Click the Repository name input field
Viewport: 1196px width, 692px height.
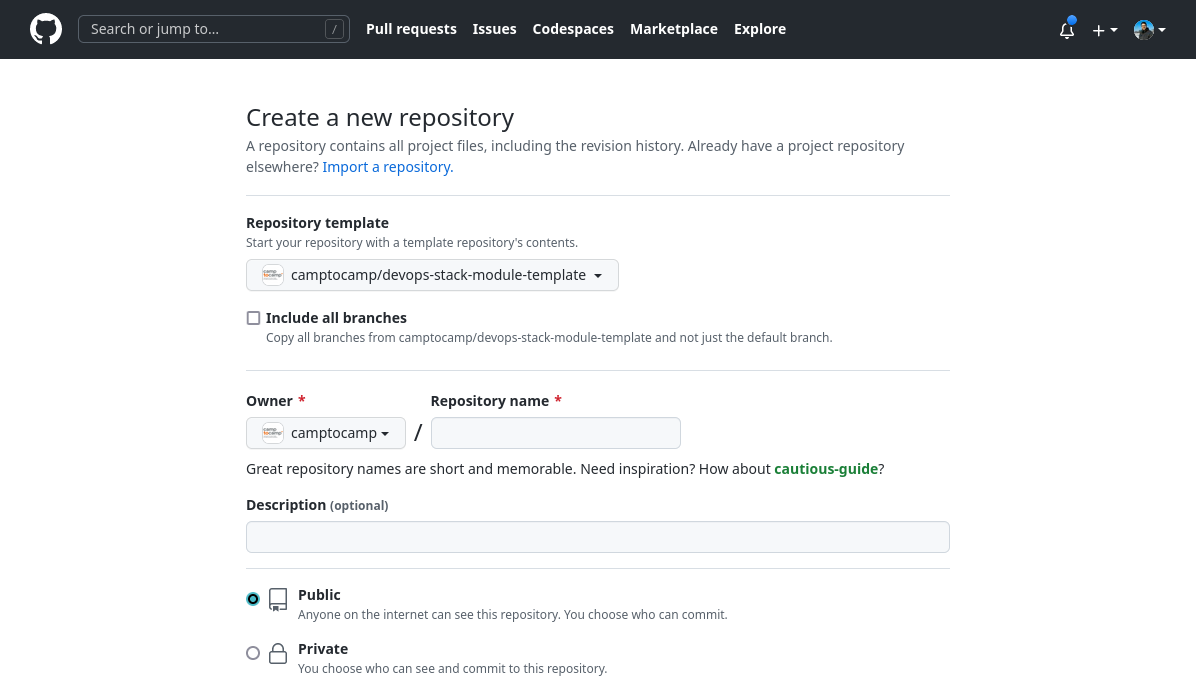point(555,433)
